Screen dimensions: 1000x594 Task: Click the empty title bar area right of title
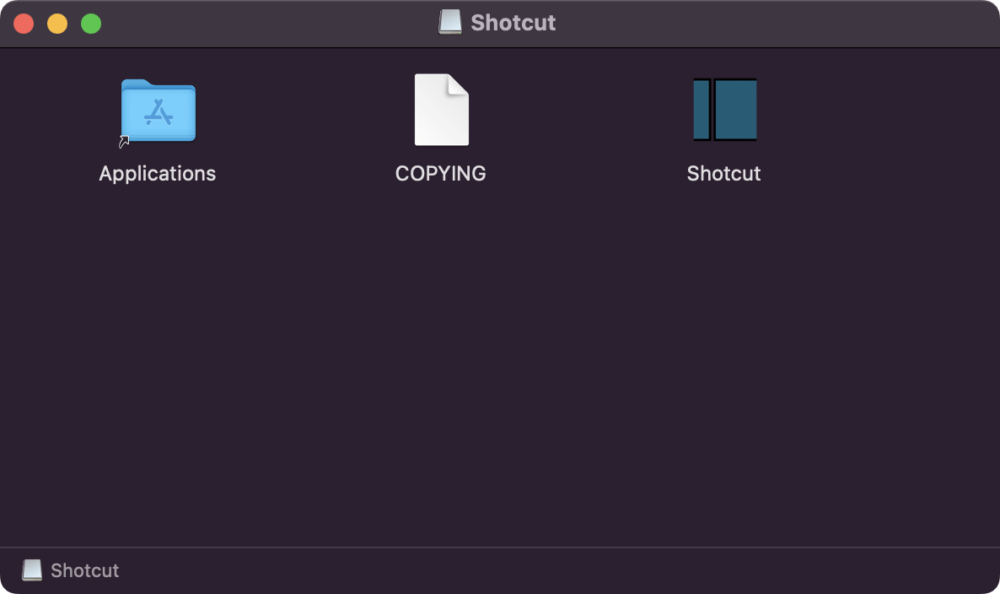765,24
